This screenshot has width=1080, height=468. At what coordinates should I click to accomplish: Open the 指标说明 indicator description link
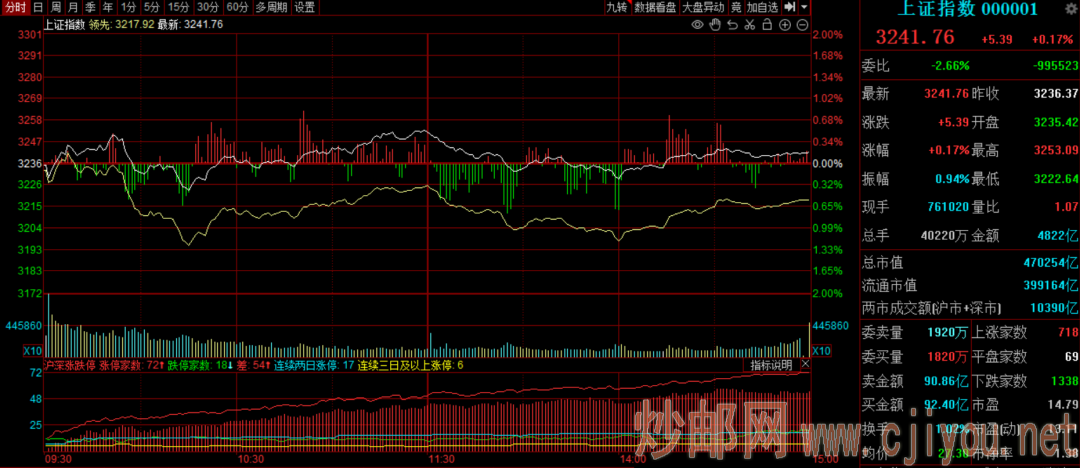coord(773,365)
